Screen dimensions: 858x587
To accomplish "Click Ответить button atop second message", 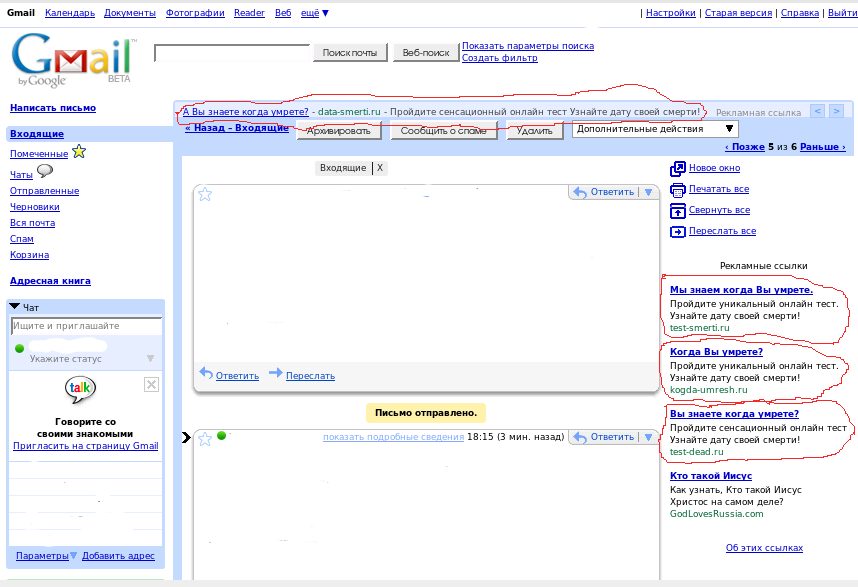I will 604,437.
